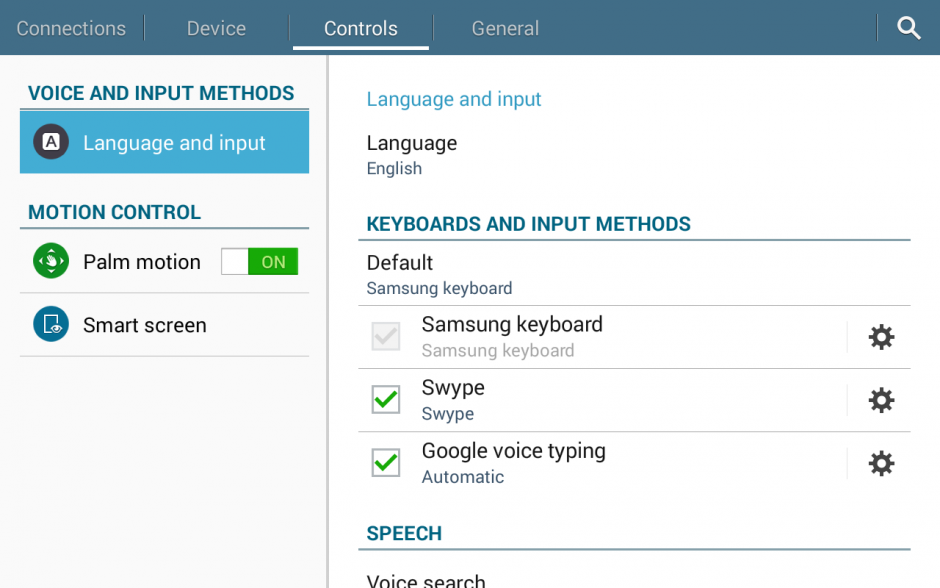Open Settings search with the magnifier icon
The image size is (940, 588).
tap(908, 27)
